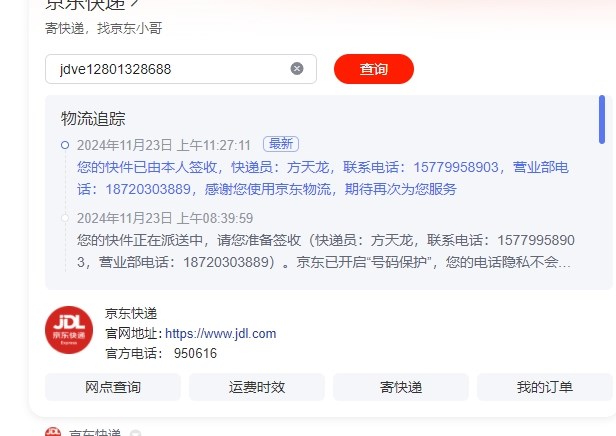
Task: Open 我的订单 my orders
Action: pyautogui.click(x=544, y=387)
